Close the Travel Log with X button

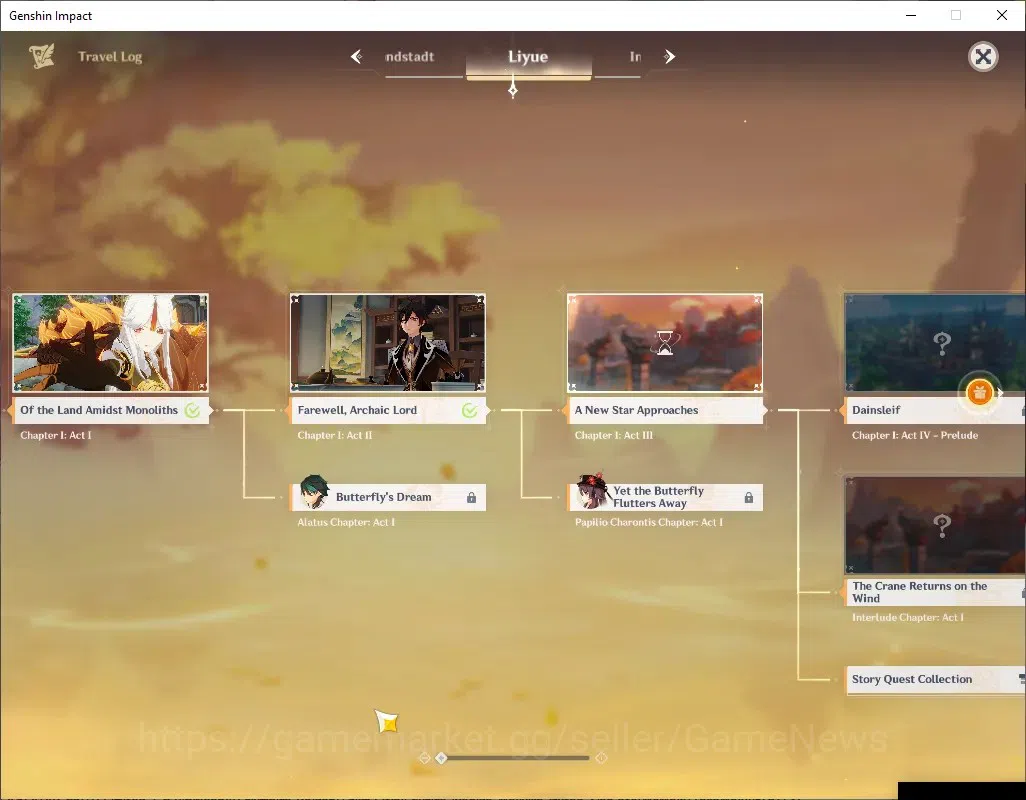[983, 57]
